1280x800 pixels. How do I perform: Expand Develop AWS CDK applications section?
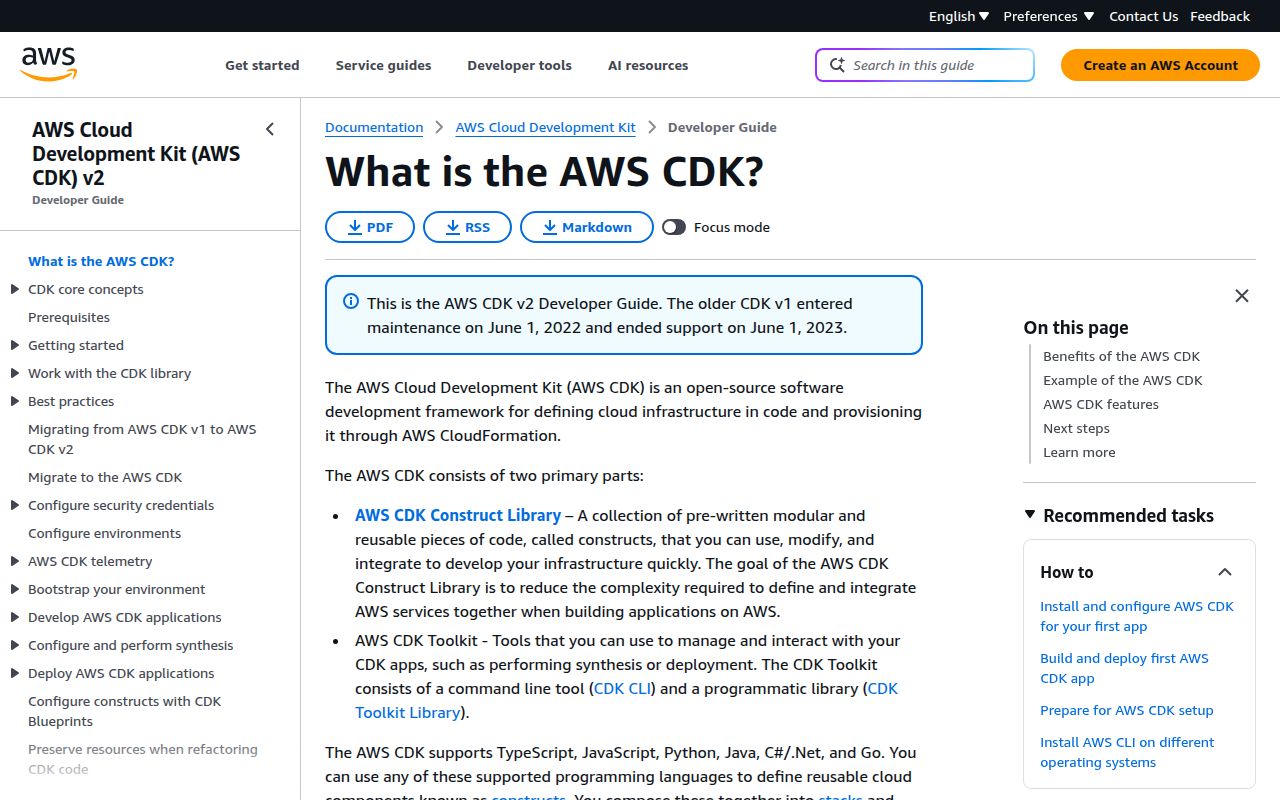[15, 617]
